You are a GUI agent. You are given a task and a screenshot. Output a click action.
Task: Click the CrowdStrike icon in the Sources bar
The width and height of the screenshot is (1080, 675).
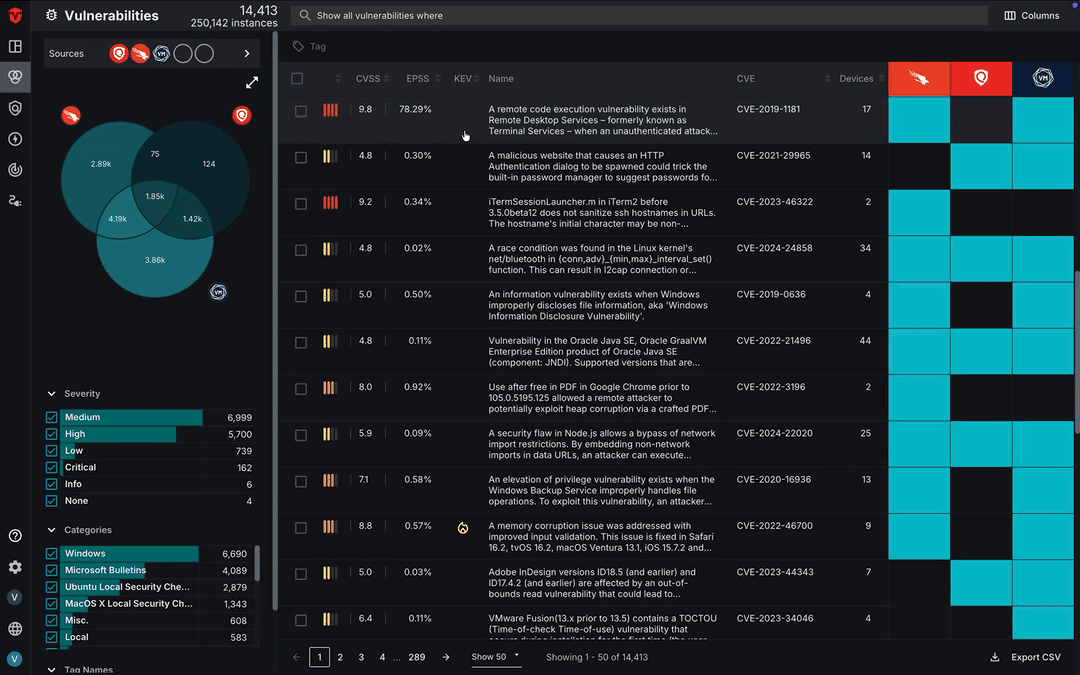(140, 53)
